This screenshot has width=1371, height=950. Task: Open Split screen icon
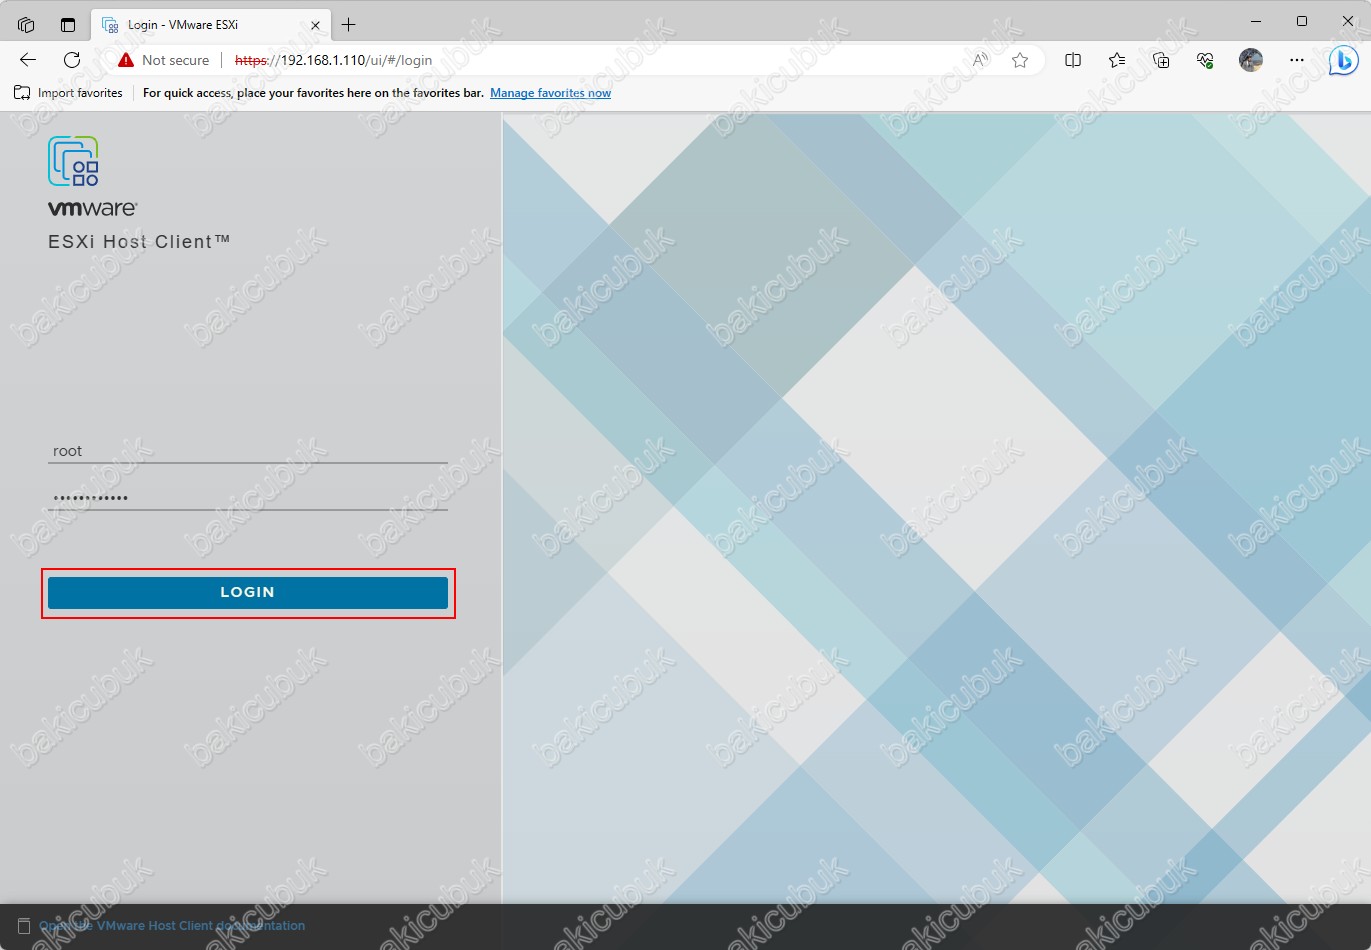[x=1073, y=60]
